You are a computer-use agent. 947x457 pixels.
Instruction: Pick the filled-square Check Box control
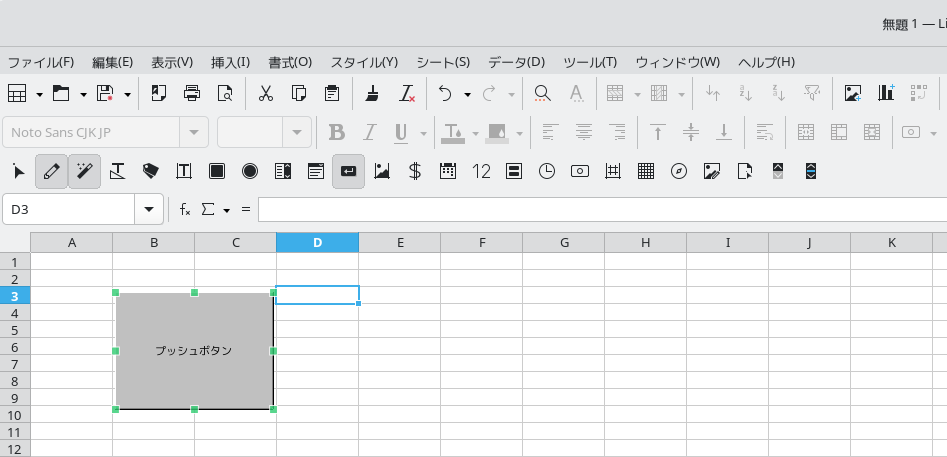pos(217,171)
